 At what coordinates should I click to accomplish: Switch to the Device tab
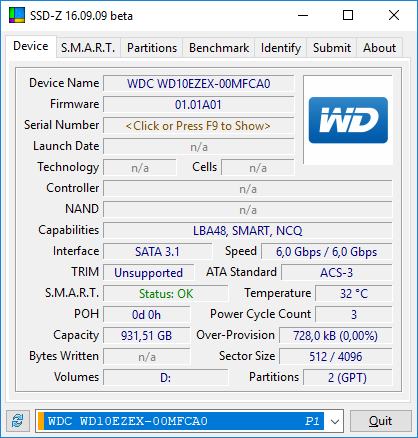pyautogui.click(x=31, y=46)
